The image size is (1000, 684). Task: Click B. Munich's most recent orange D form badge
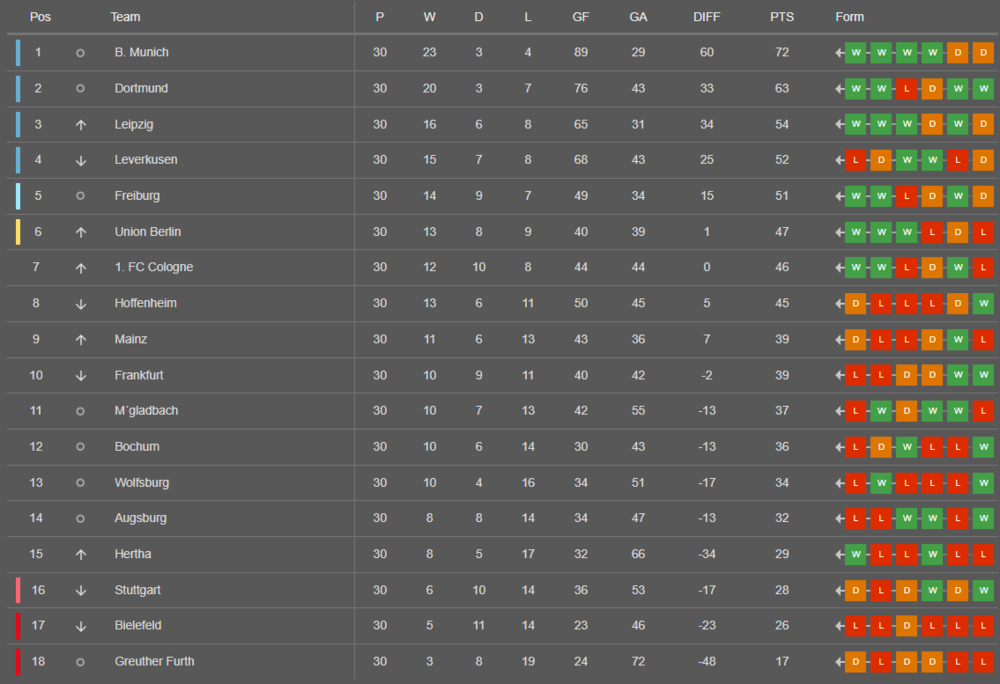(x=983, y=52)
